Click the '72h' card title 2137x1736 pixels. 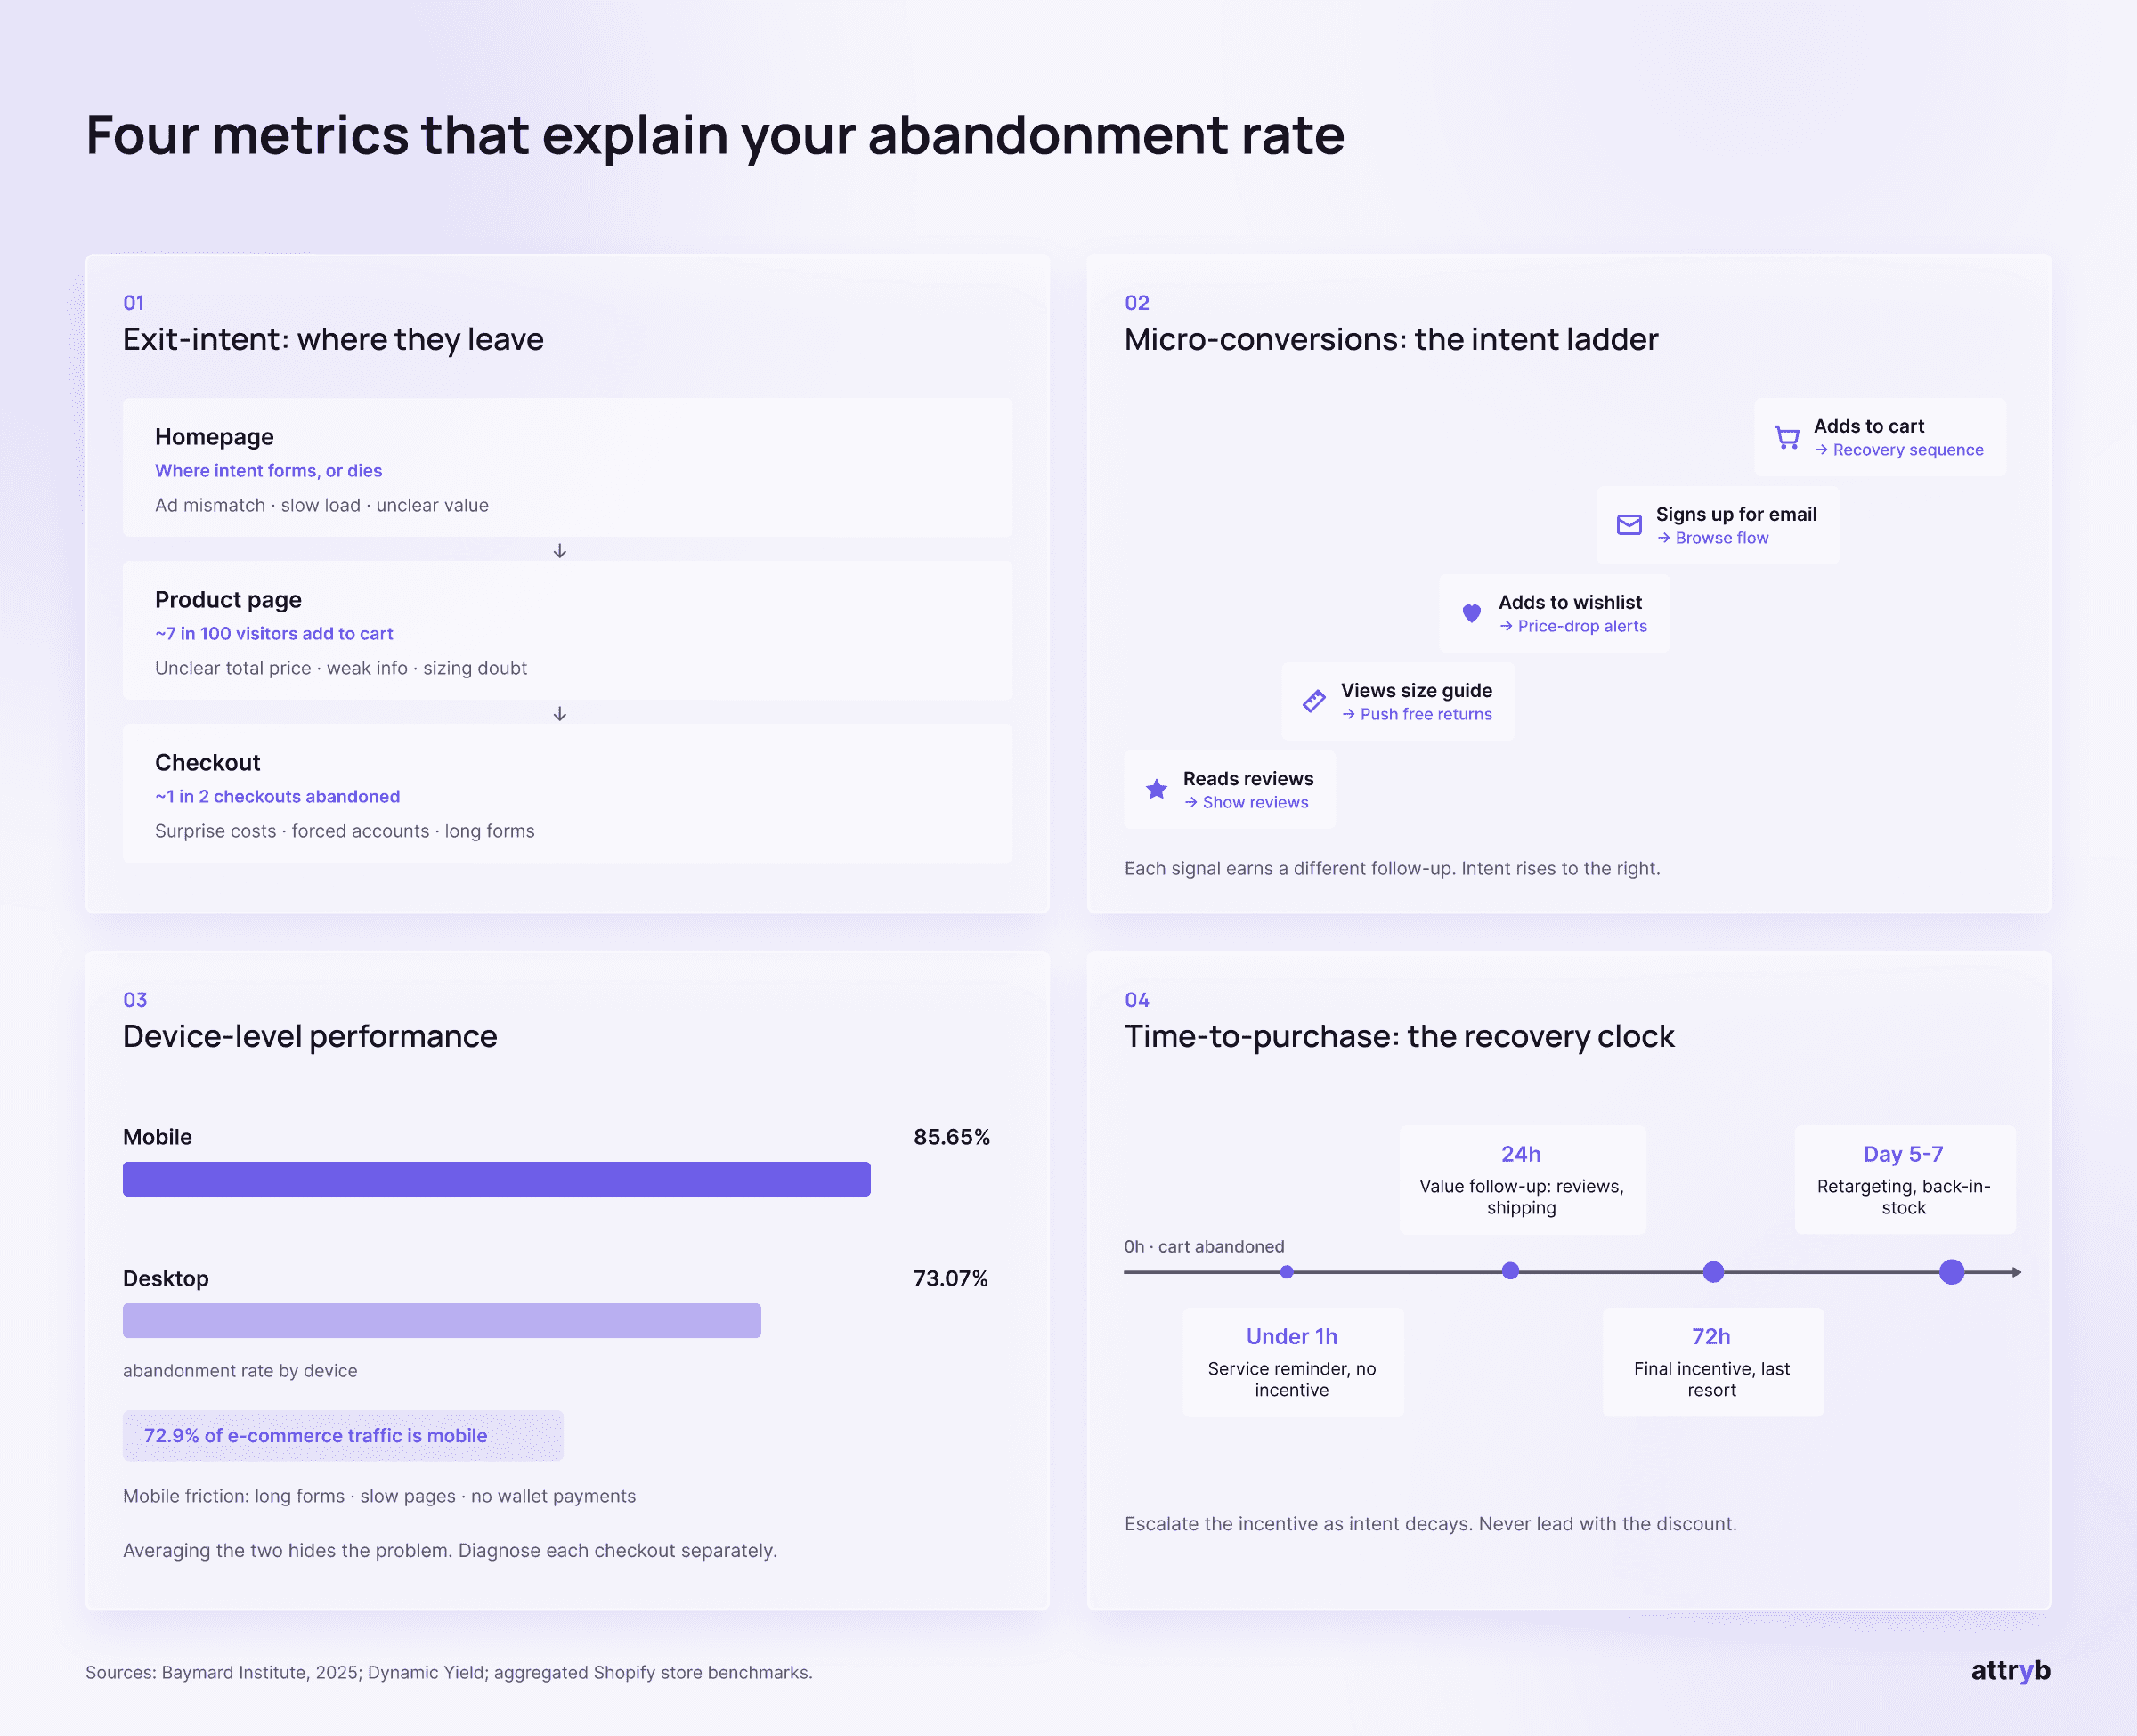(1711, 1337)
